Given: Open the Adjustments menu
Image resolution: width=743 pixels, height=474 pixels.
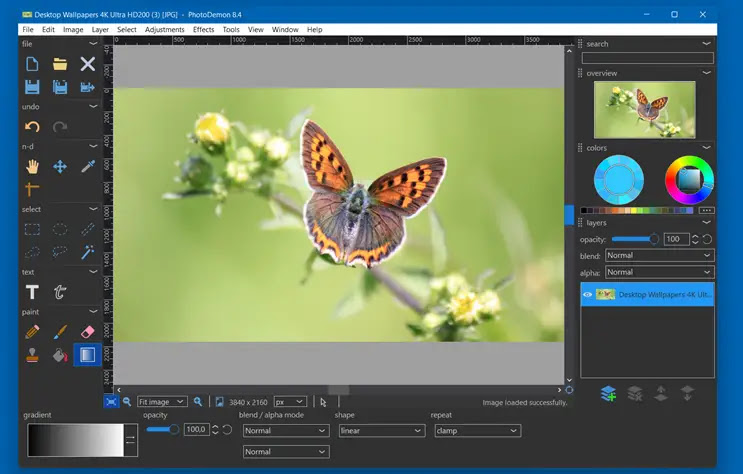Looking at the screenshot, I should coord(164,30).
